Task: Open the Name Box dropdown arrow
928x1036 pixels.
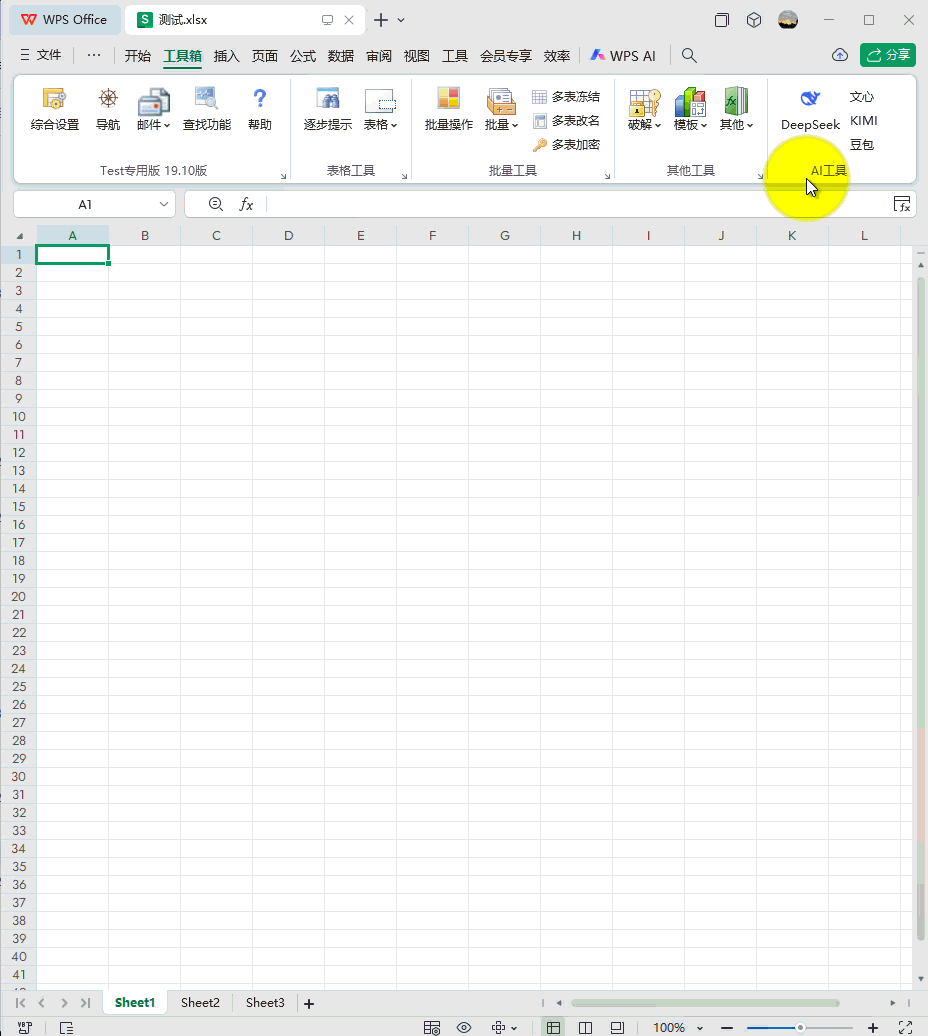Action: [x=164, y=204]
